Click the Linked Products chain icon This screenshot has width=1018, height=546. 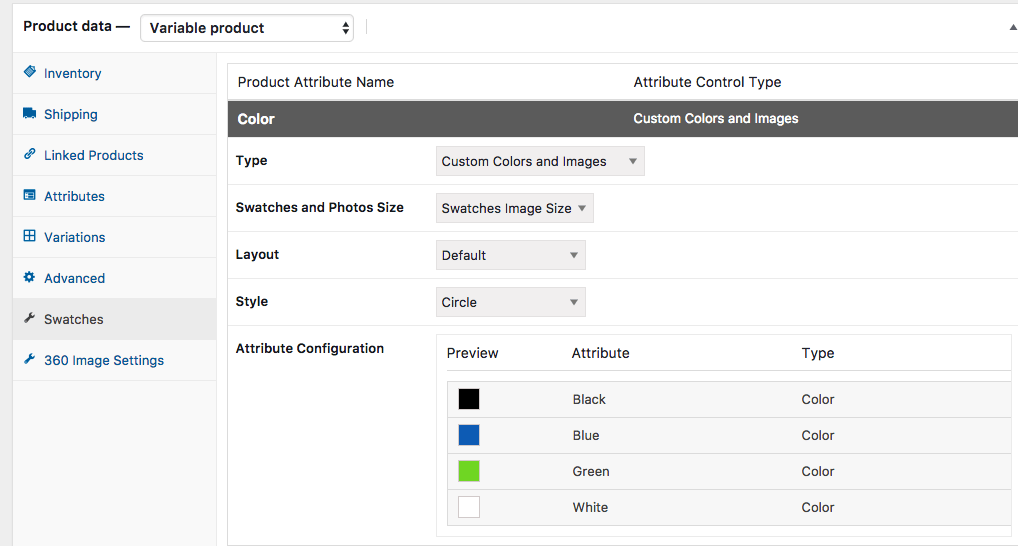tap(30, 155)
